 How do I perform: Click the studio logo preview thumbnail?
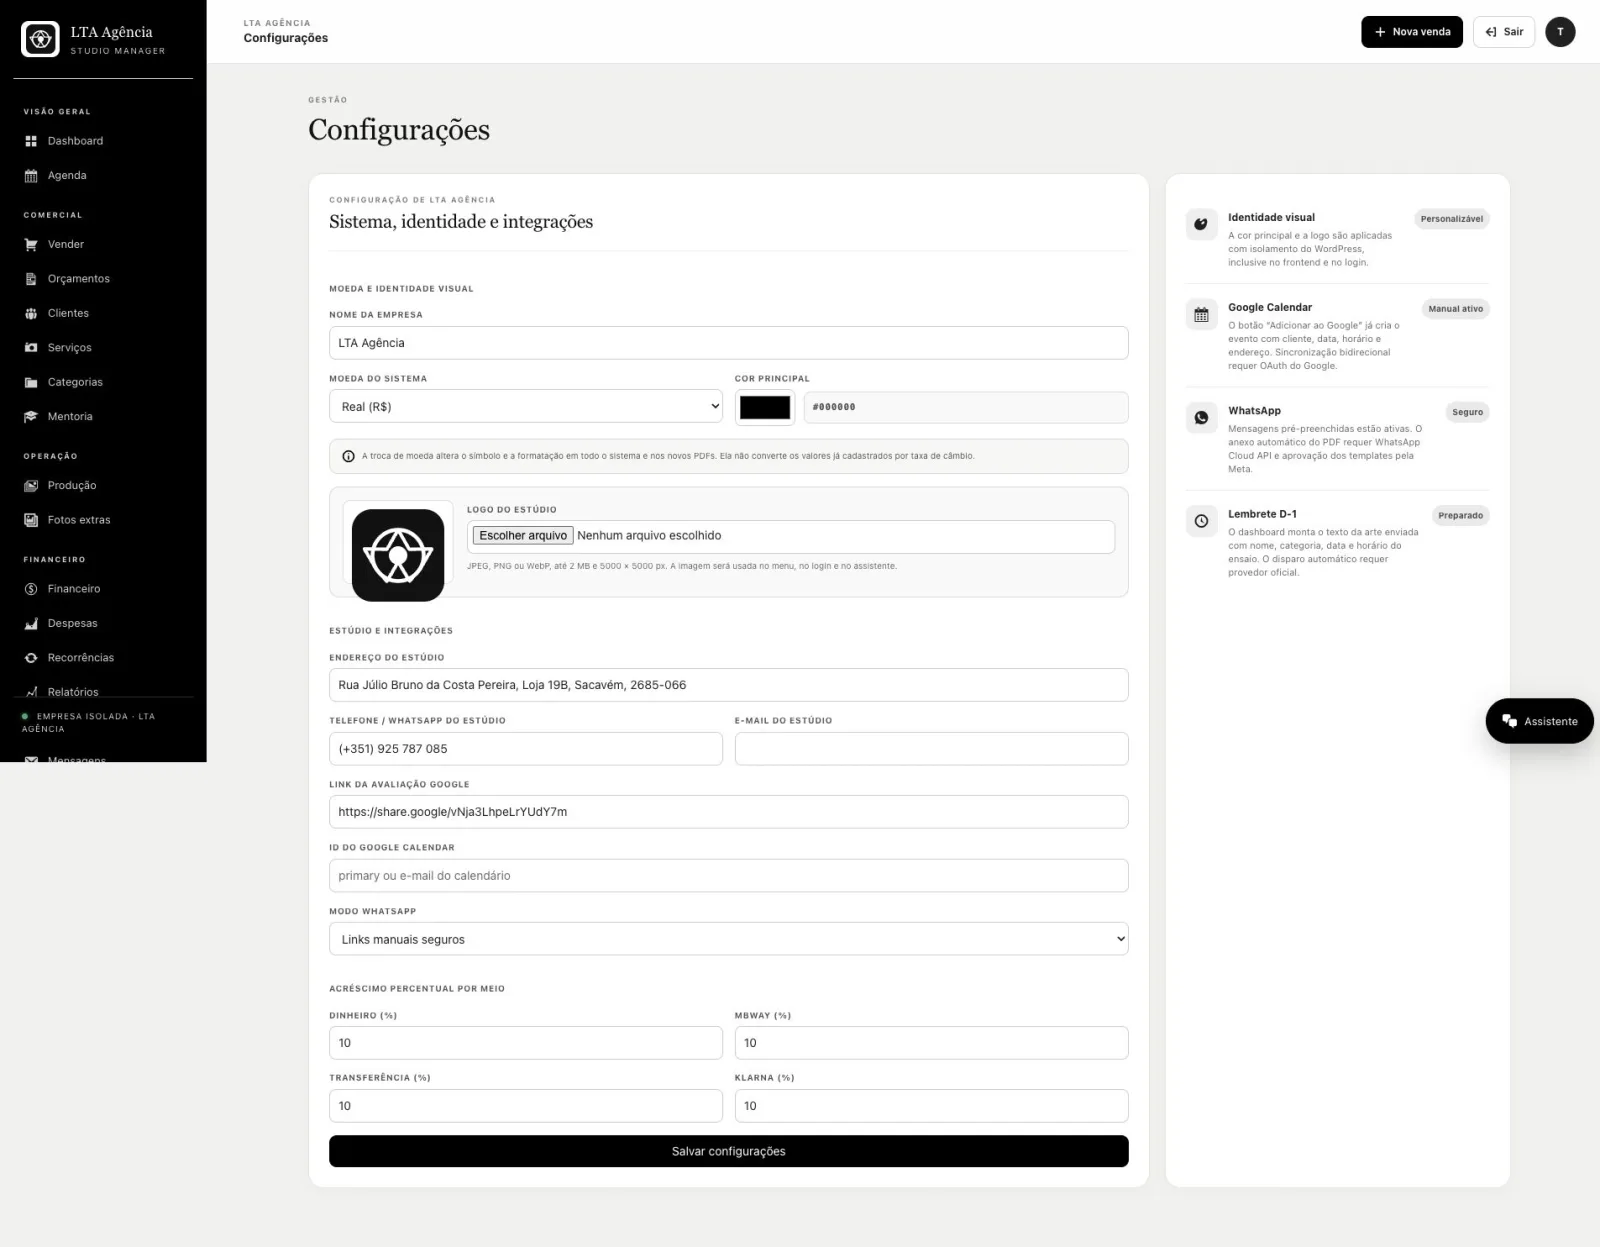[x=398, y=555]
